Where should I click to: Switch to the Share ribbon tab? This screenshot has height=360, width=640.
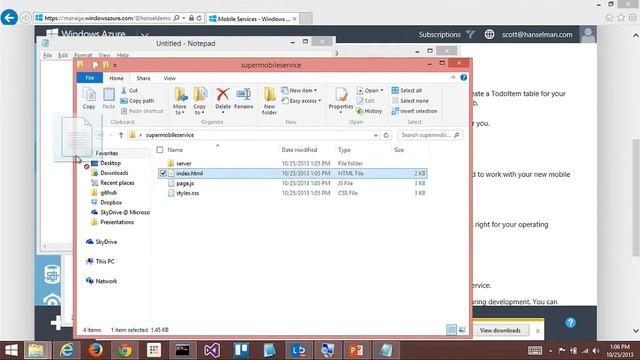pos(143,78)
